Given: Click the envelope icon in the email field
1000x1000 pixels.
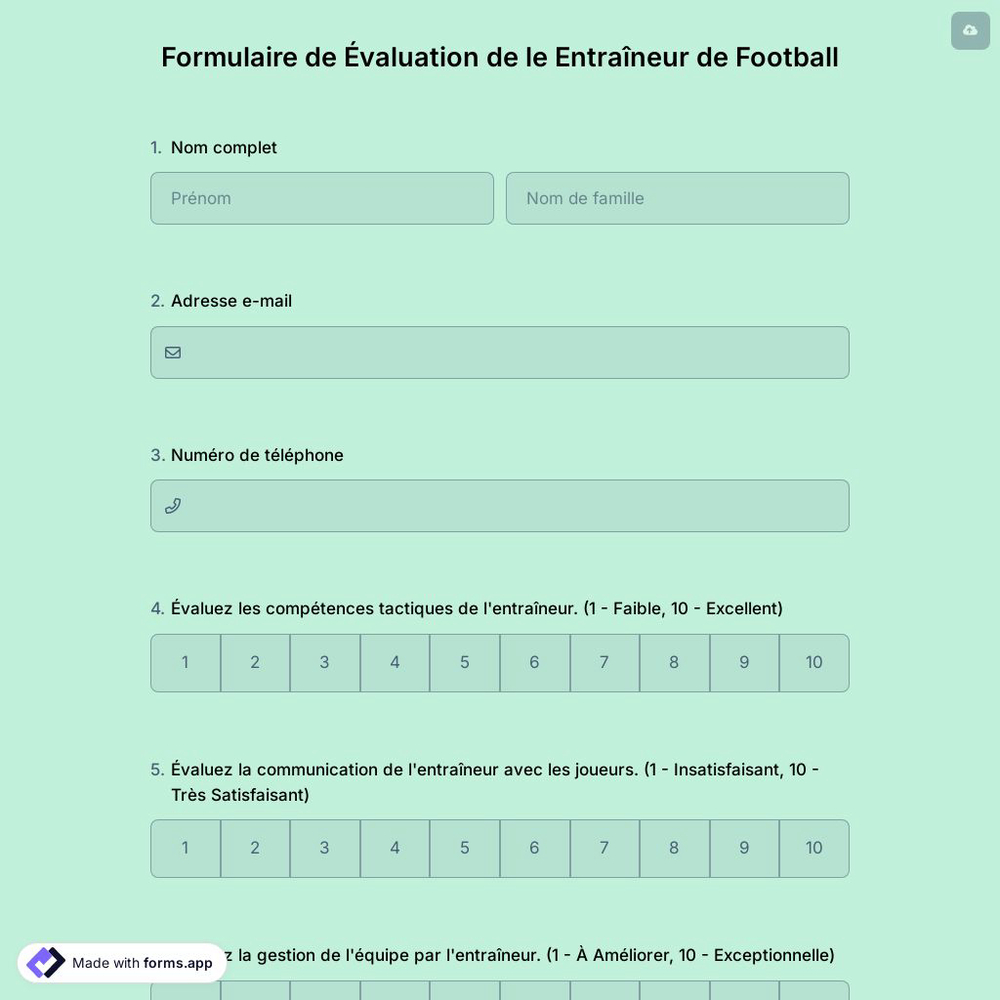Looking at the screenshot, I should click(172, 352).
